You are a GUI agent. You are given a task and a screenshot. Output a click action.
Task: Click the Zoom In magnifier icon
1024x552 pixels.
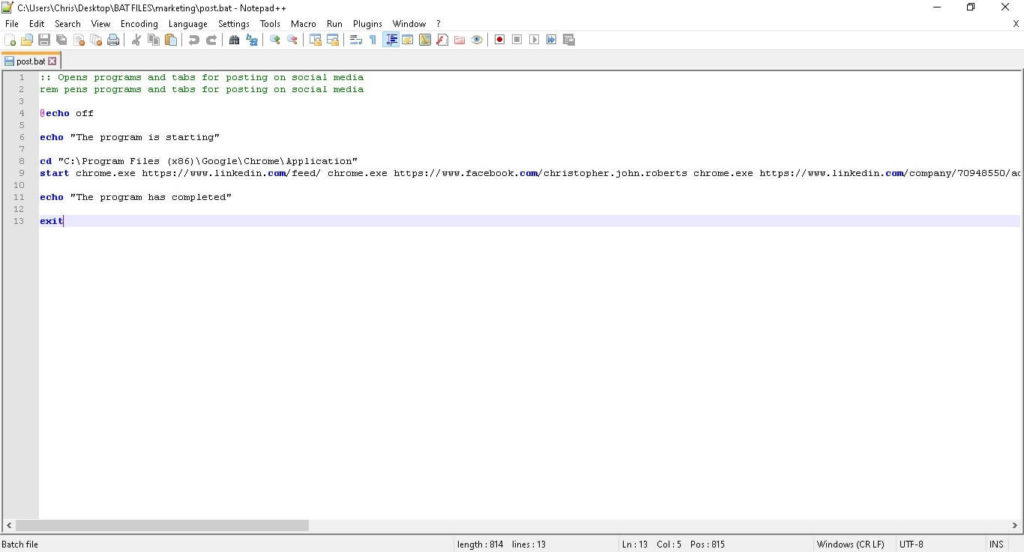[x=275, y=40]
